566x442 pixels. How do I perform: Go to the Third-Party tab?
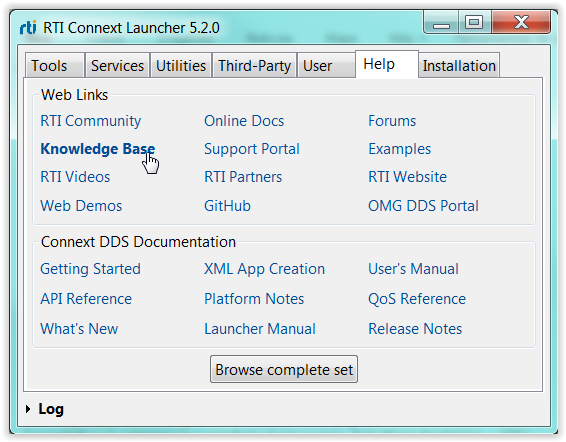[254, 65]
